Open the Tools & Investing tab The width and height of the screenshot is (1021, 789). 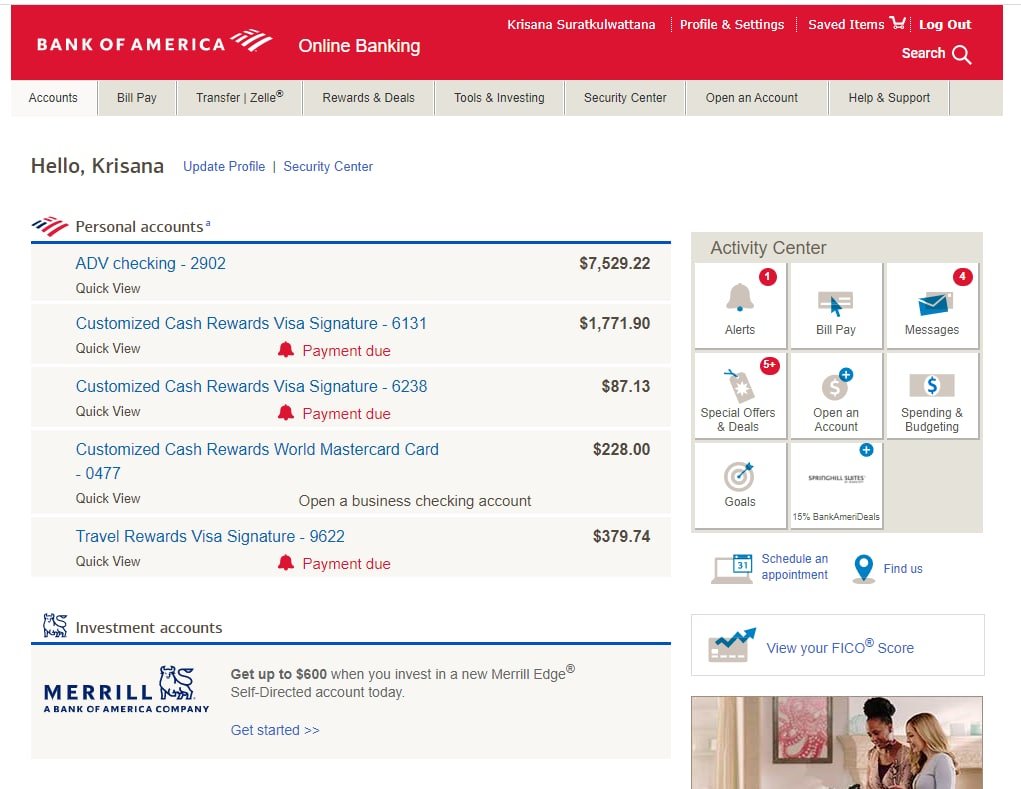point(499,98)
